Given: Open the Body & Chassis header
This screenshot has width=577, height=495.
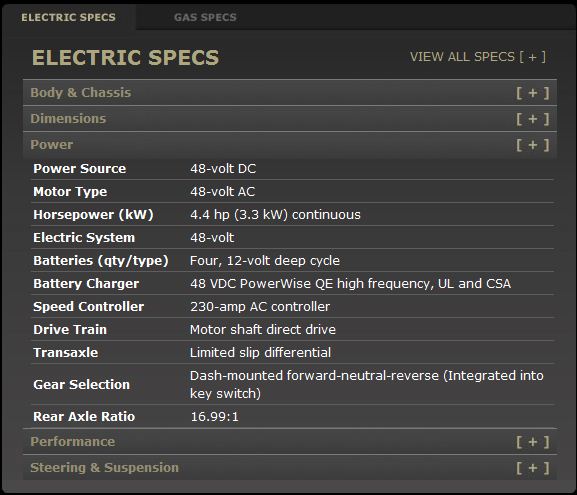Looking at the screenshot, I should click(x=290, y=93).
